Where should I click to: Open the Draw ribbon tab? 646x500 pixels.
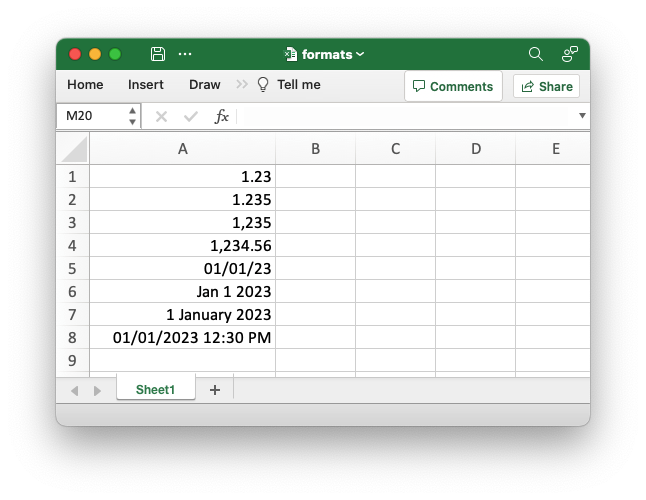(x=204, y=85)
